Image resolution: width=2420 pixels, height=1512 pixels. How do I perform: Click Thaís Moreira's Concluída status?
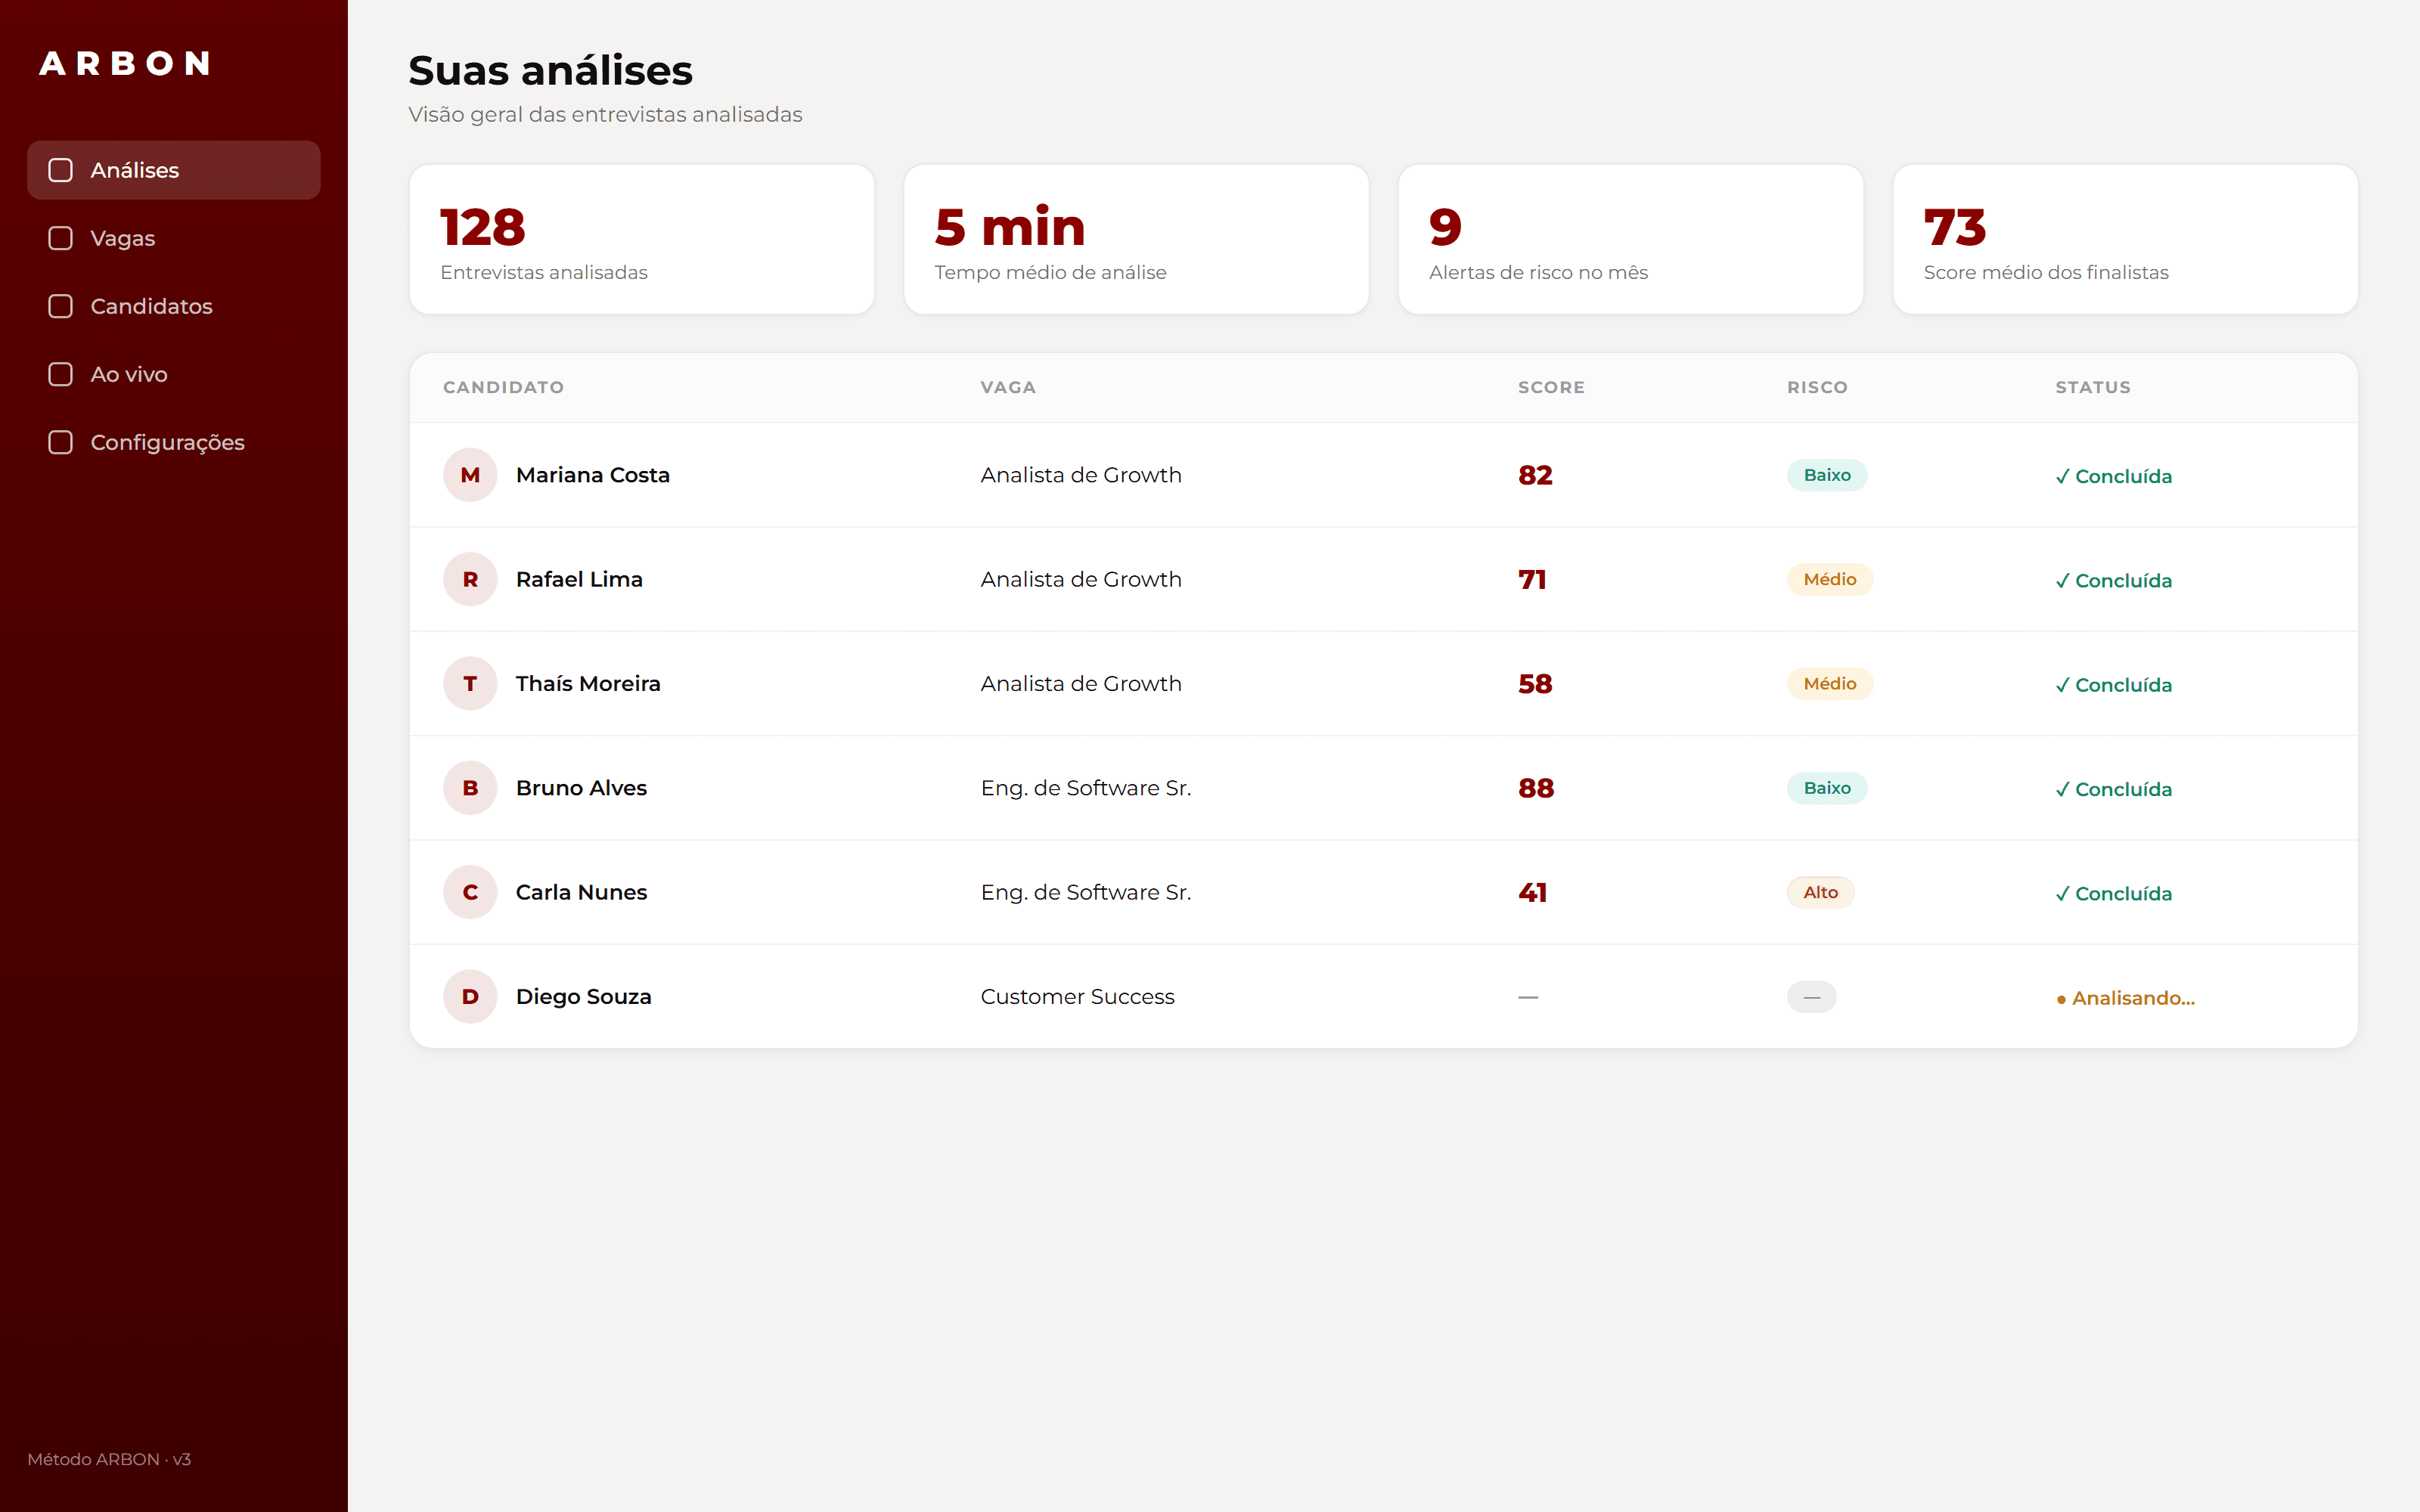(x=2114, y=685)
